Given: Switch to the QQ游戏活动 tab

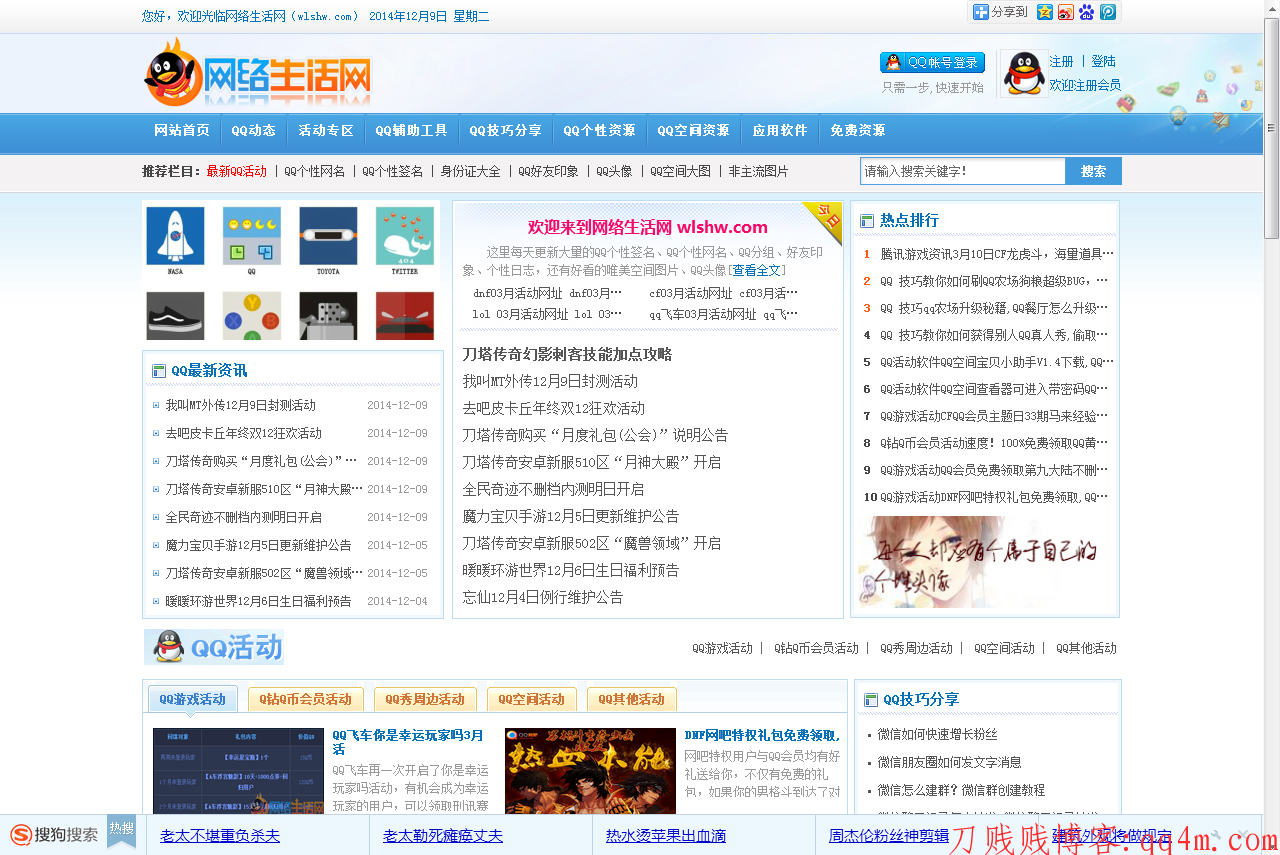Looking at the screenshot, I should 193,699.
